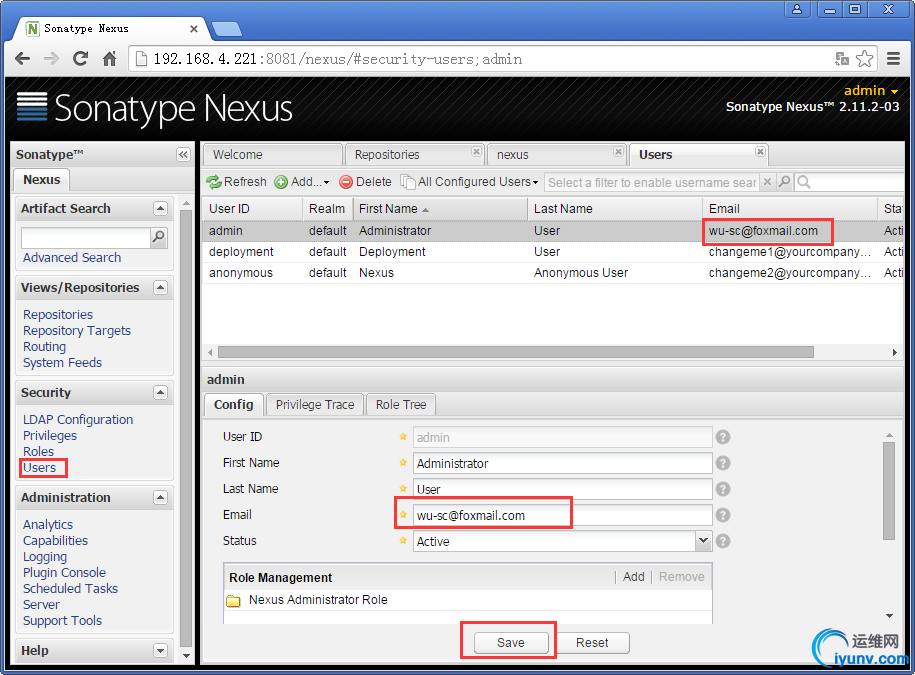Screen dimensions: 915x675
Task: Collapse the Sonatype side panel
Action: (x=183, y=155)
